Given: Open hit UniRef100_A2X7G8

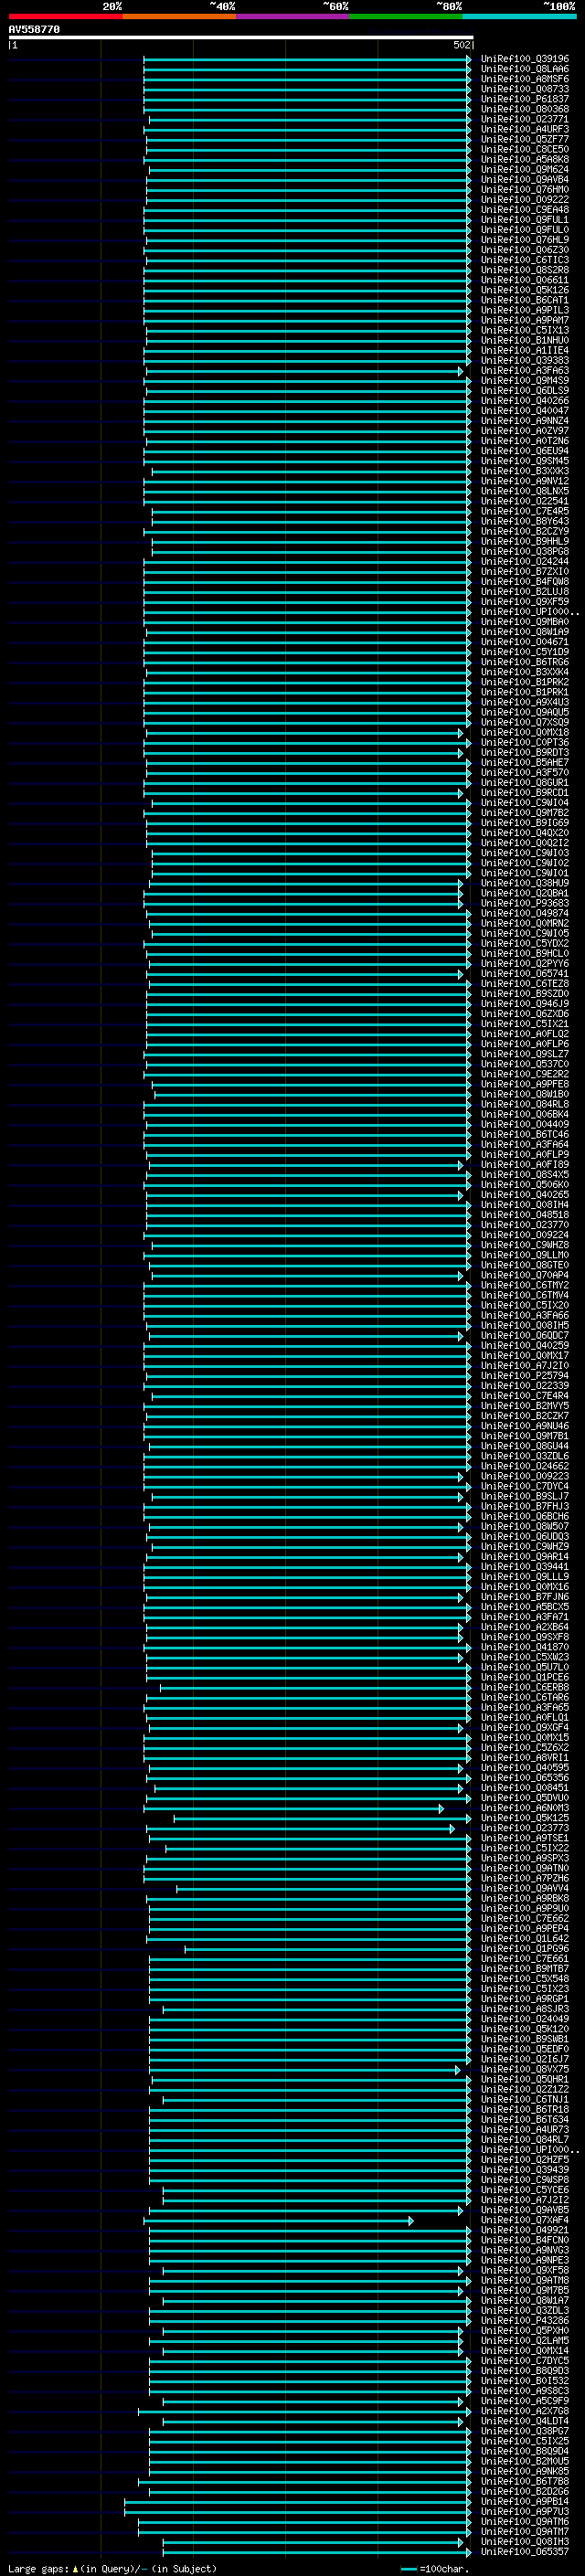Looking at the screenshot, I should tap(525, 2410).
